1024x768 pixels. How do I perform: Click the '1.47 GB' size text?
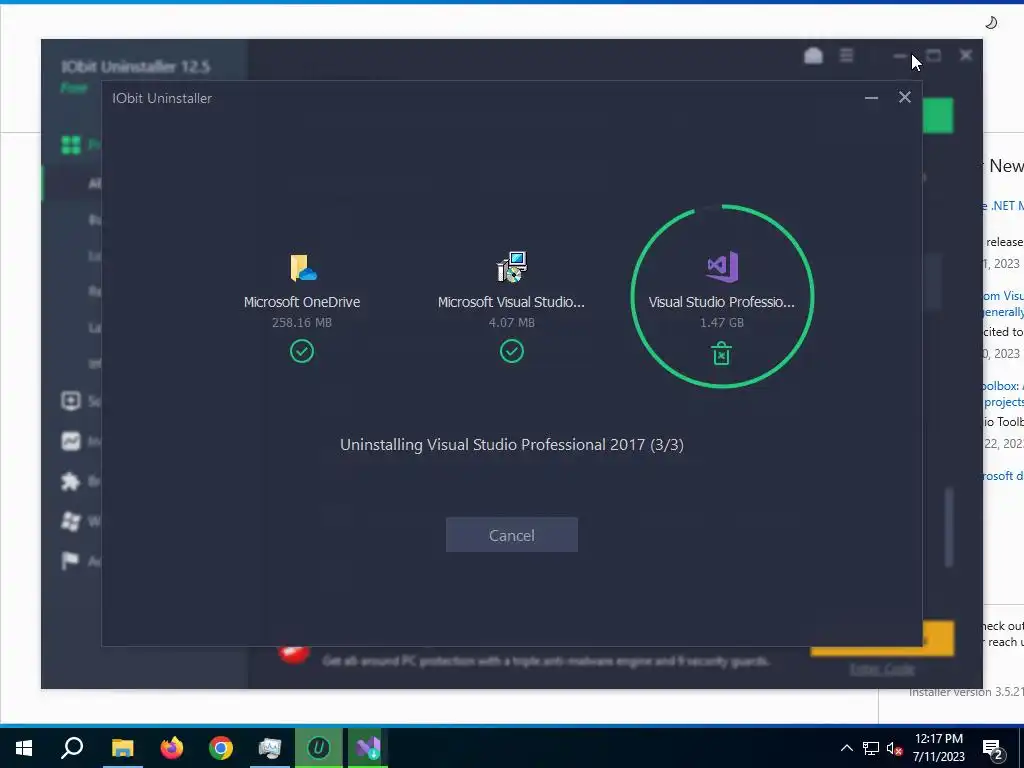722,323
